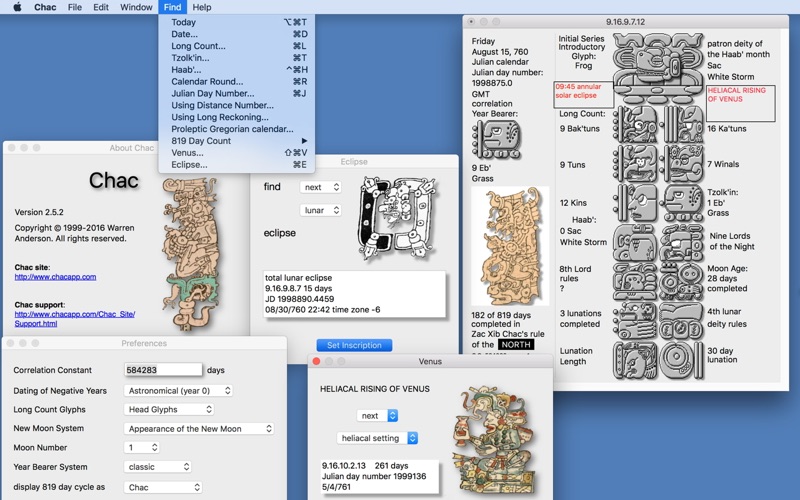Choose Long Count... from Find menu

239,46
